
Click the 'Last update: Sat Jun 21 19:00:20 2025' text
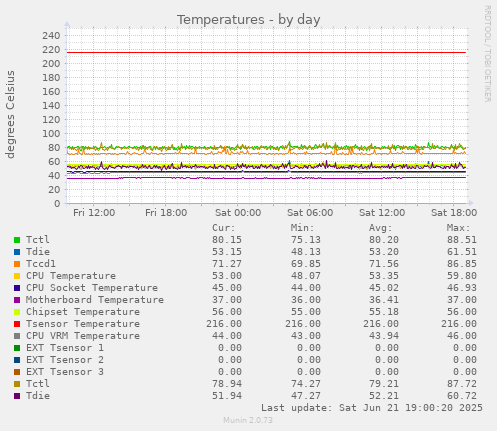[372, 408]
